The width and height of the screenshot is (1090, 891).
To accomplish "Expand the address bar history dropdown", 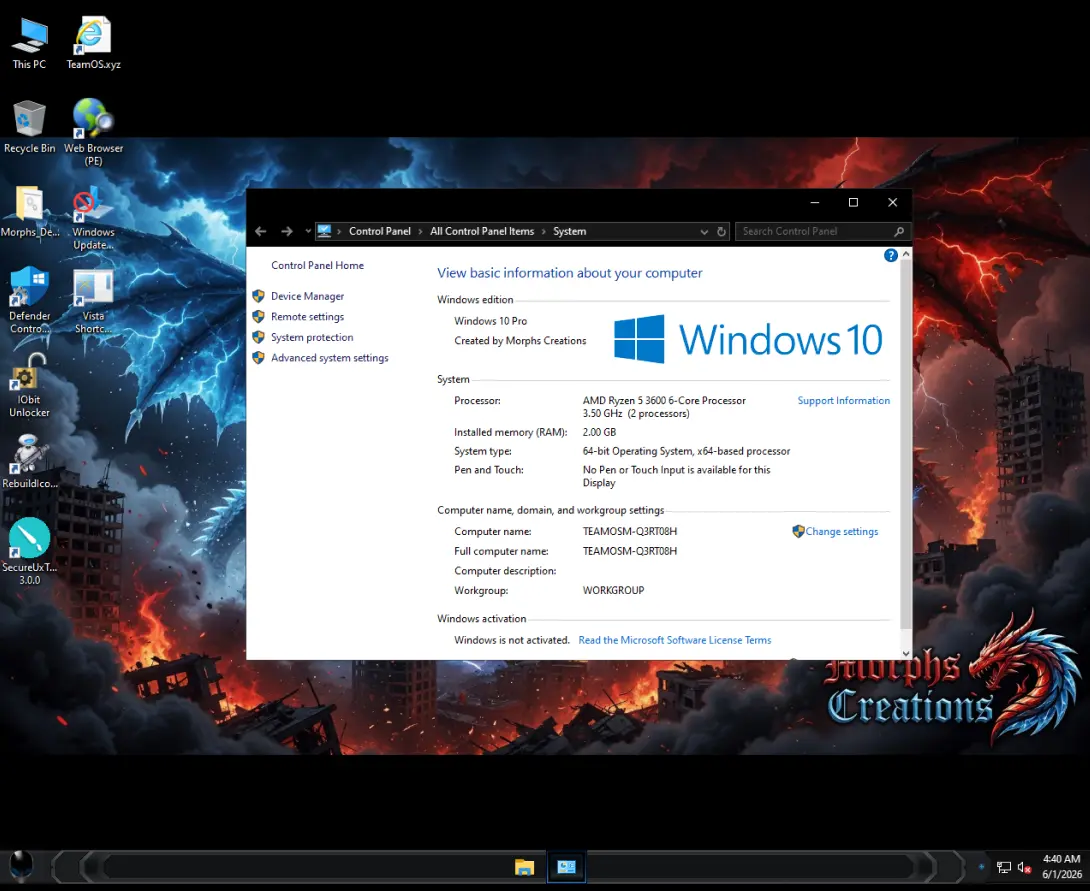I will (x=704, y=231).
